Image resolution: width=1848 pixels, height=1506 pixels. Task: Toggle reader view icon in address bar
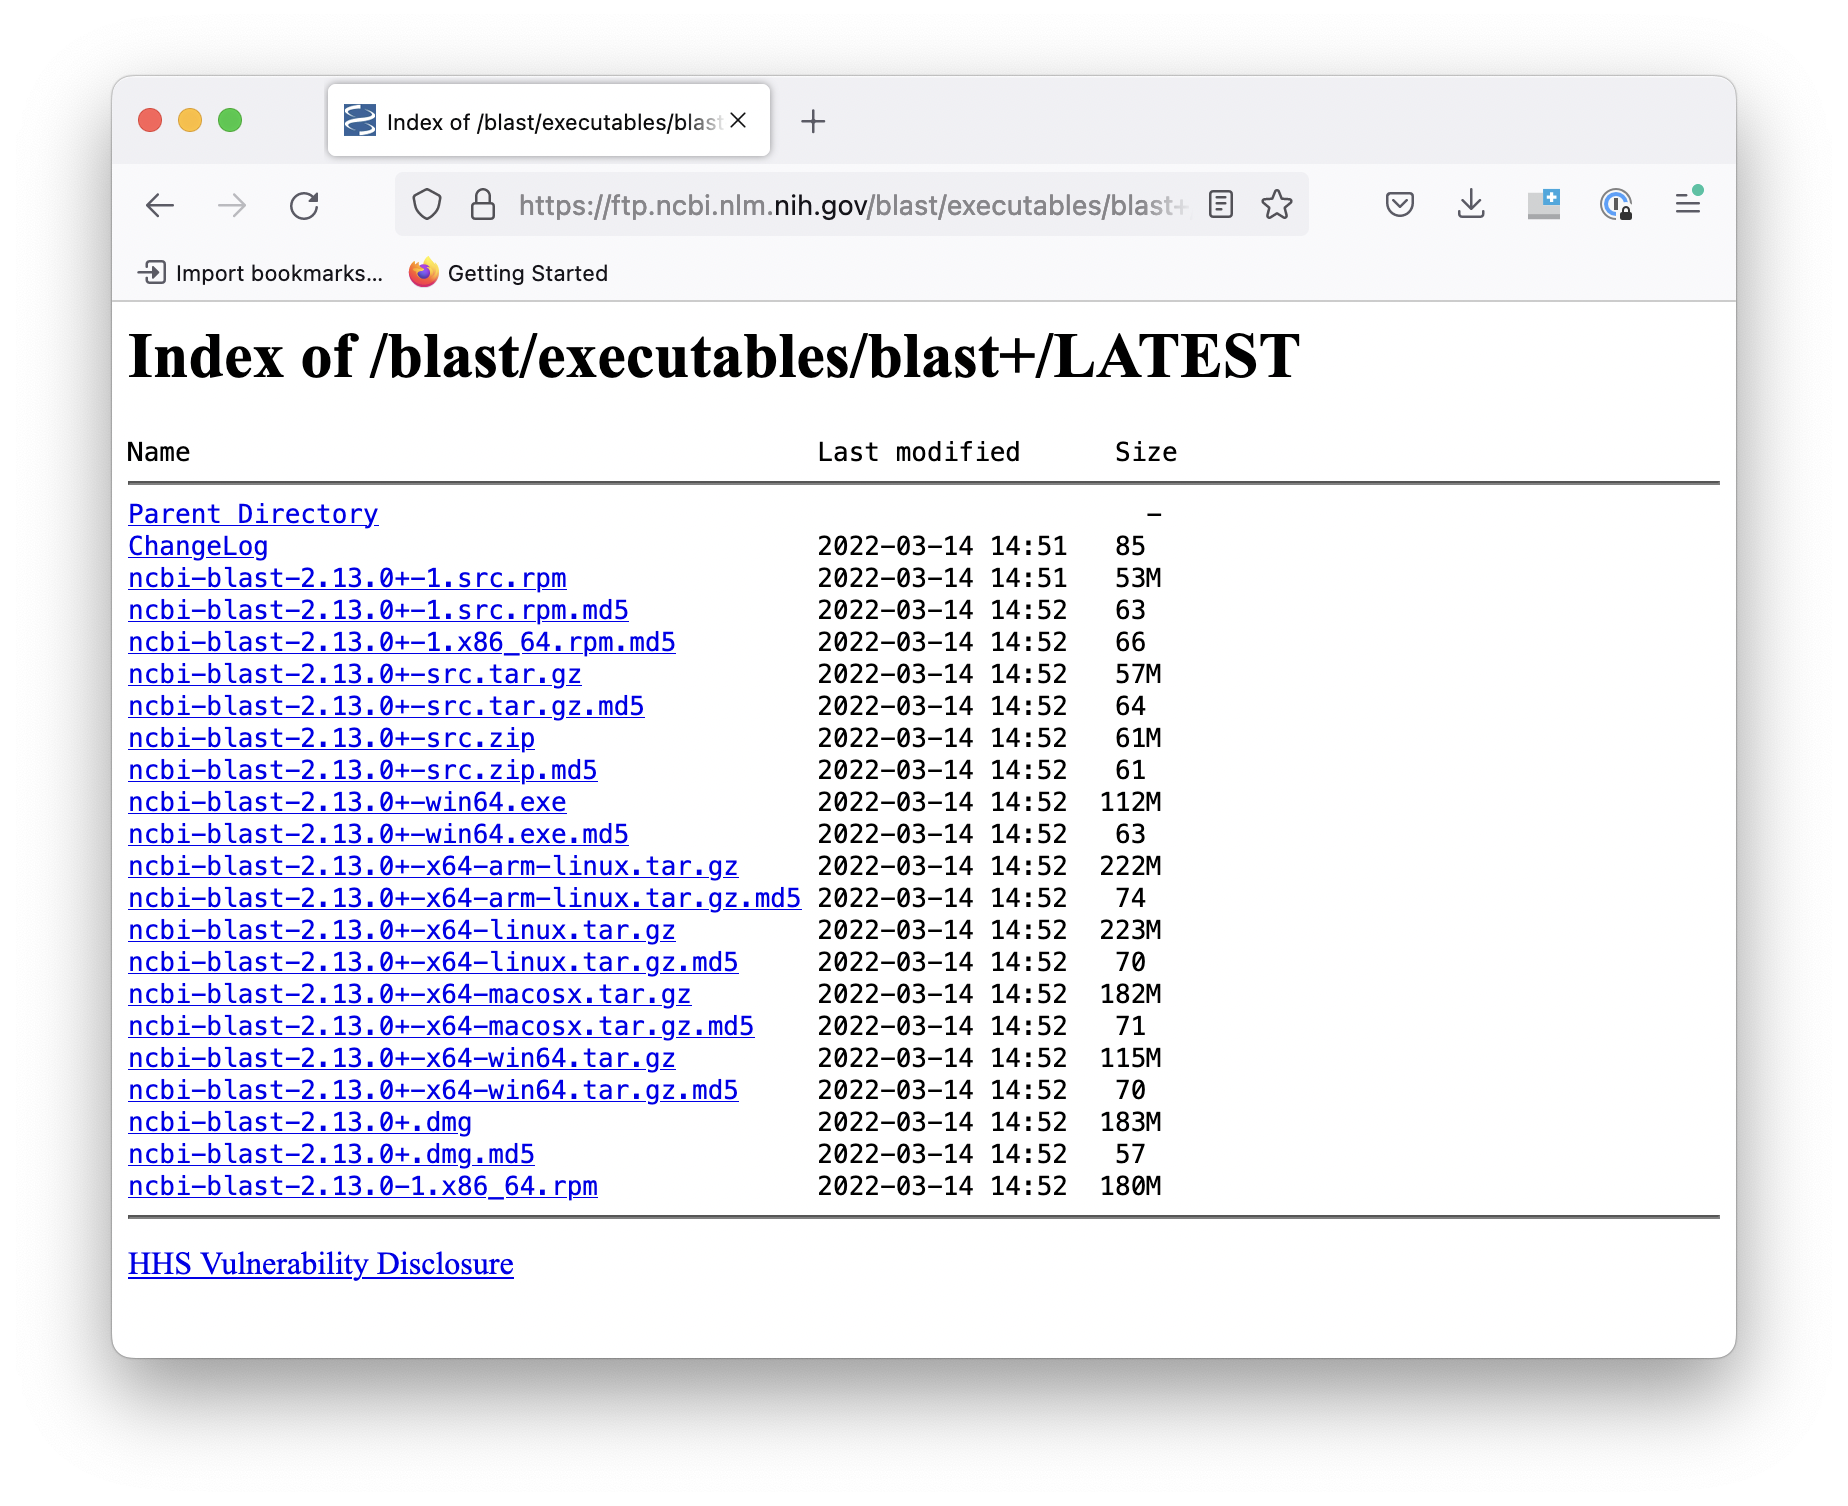[1221, 205]
